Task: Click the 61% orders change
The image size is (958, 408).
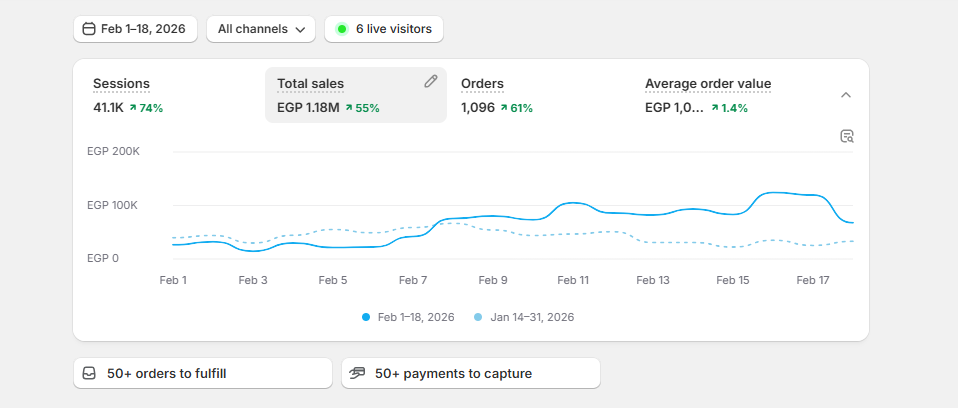Action: (521, 108)
